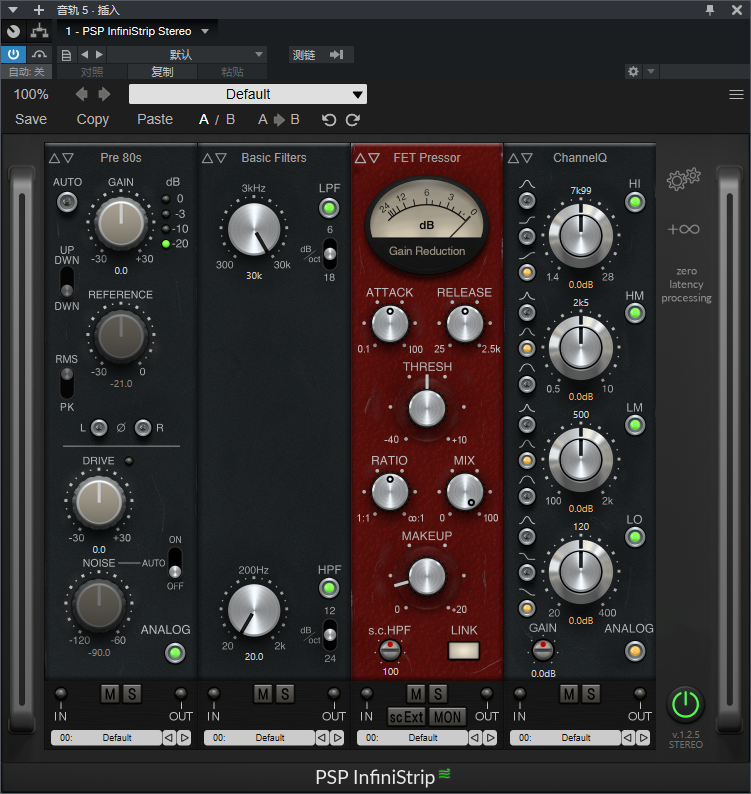Click the compare automation curve icon
The width and height of the screenshot is (751, 794).
[39, 54]
